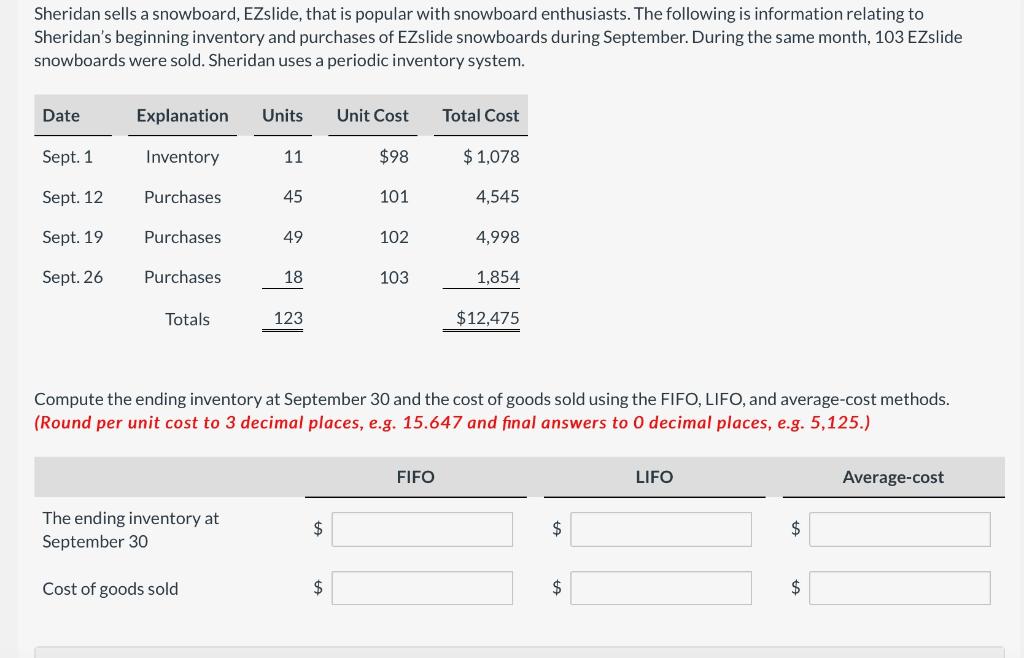
Task: Click the $12,475 total cost value
Action: [x=488, y=318]
